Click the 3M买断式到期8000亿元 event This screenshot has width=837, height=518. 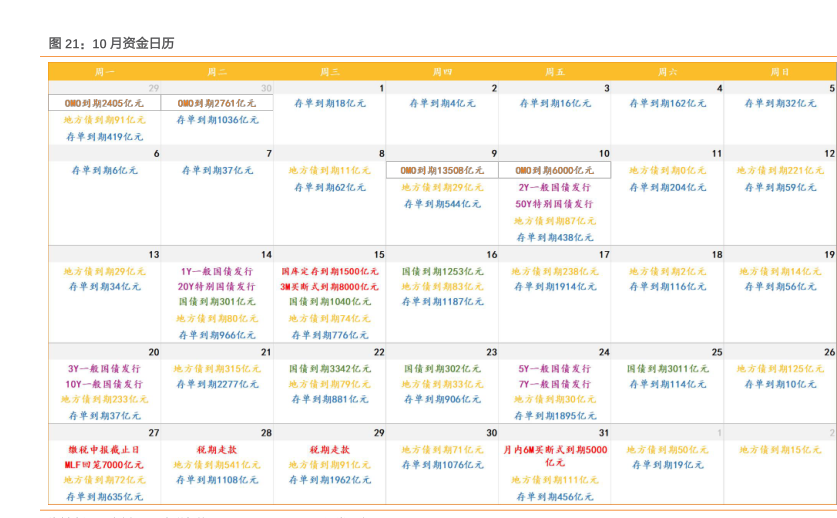coord(330,287)
